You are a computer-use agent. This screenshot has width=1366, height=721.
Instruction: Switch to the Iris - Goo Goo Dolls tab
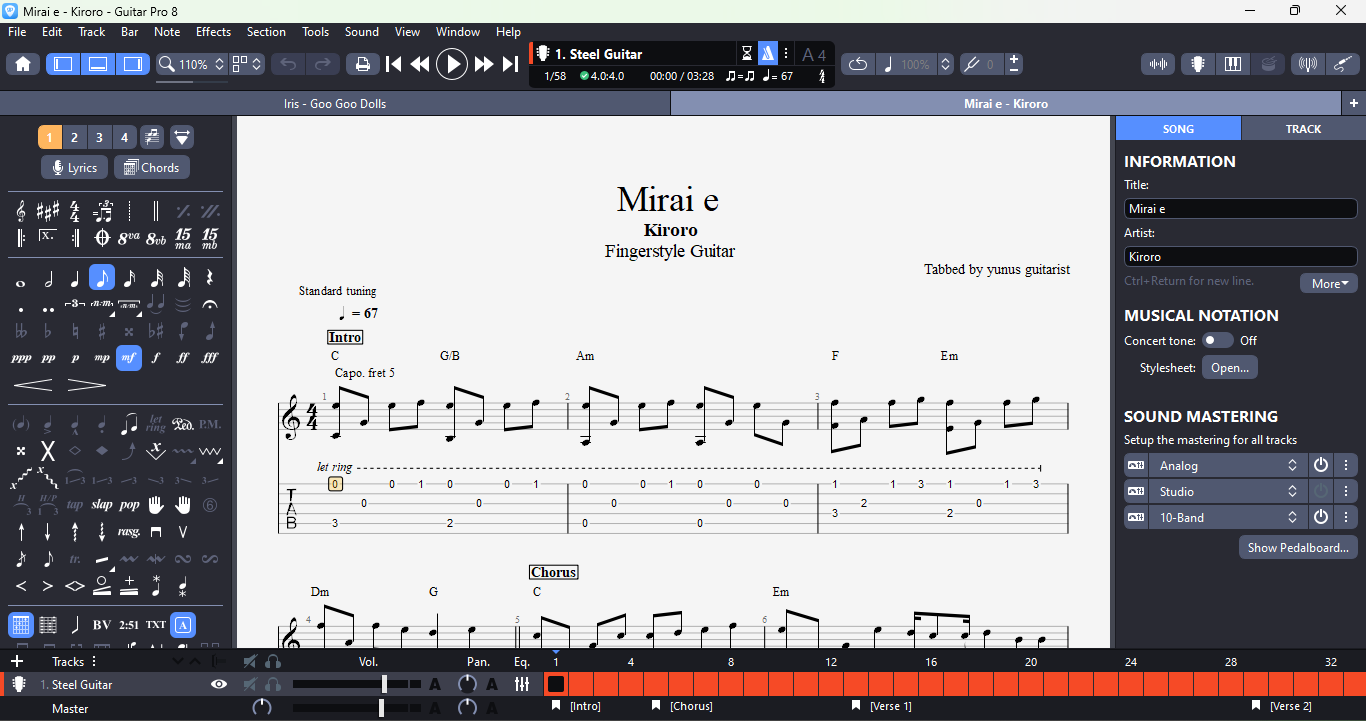click(335, 104)
